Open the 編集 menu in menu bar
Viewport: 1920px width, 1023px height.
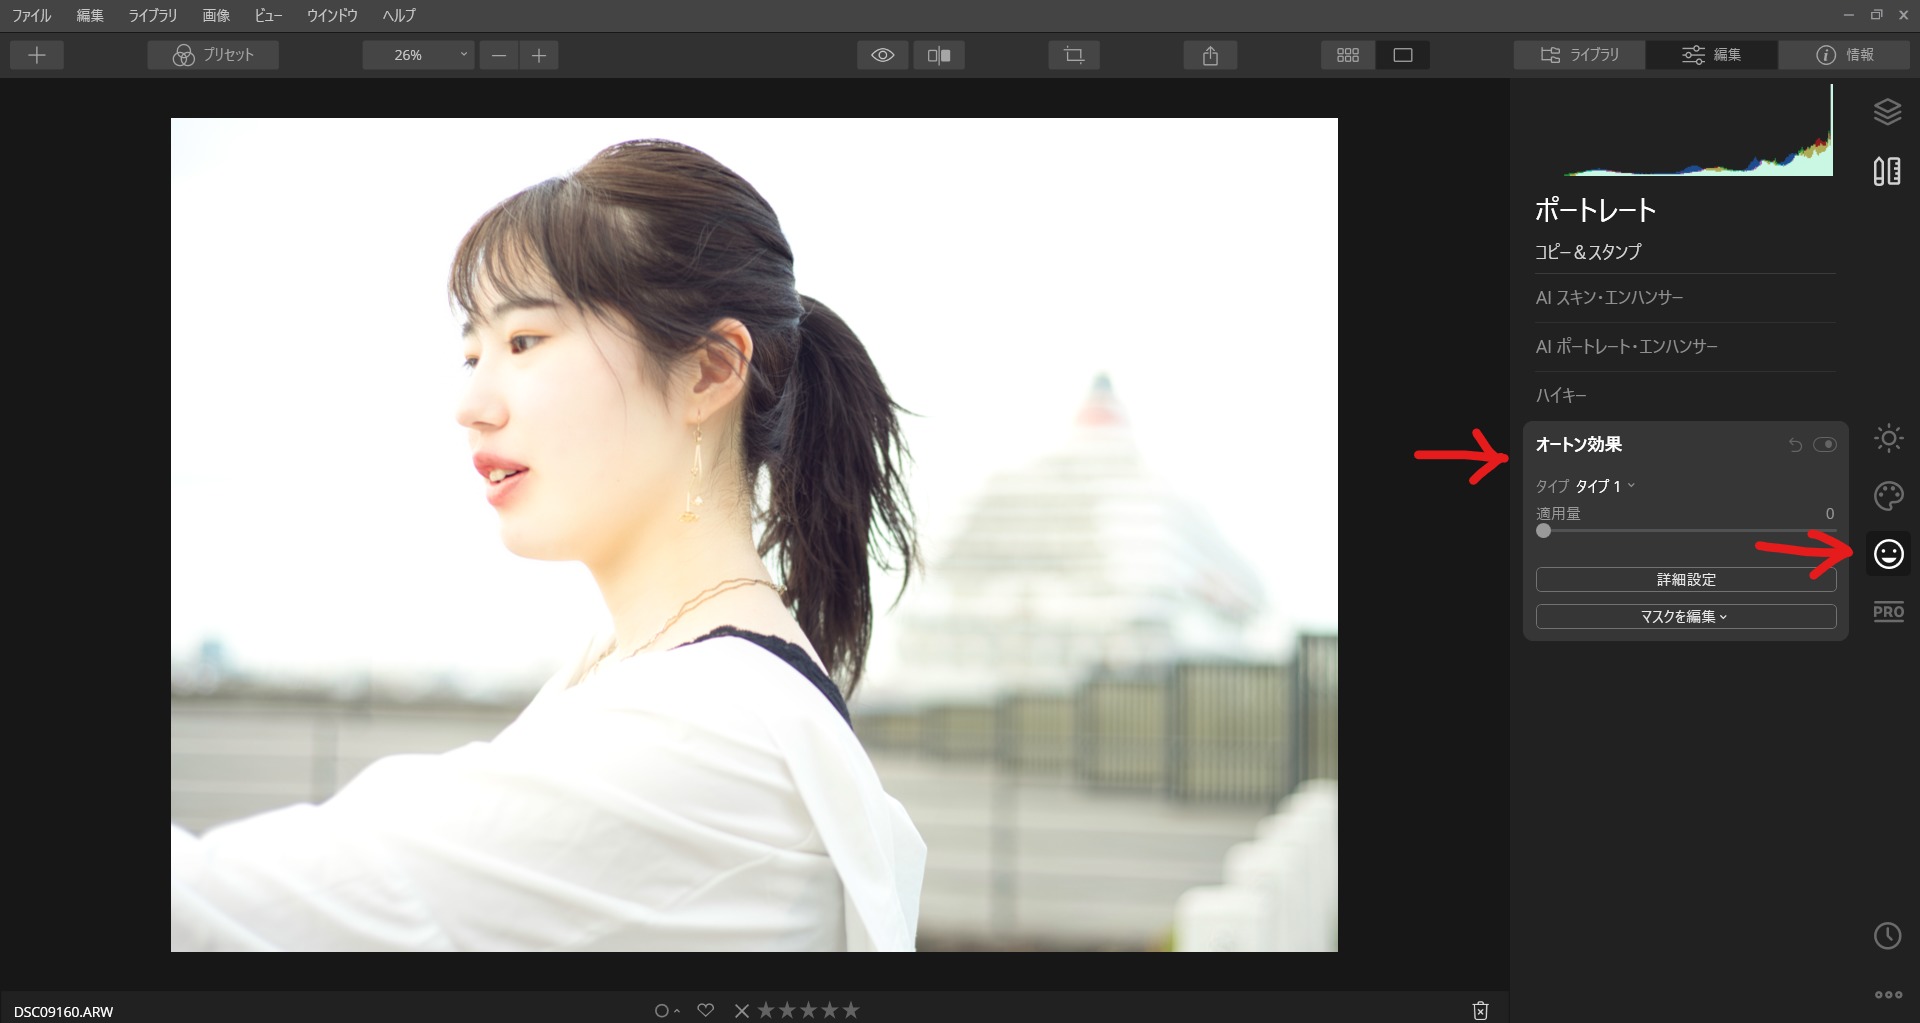coord(90,15)
